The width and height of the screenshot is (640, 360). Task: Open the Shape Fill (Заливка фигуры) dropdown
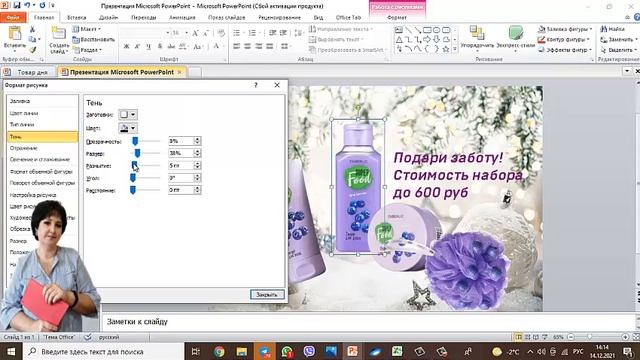(565, 29)
